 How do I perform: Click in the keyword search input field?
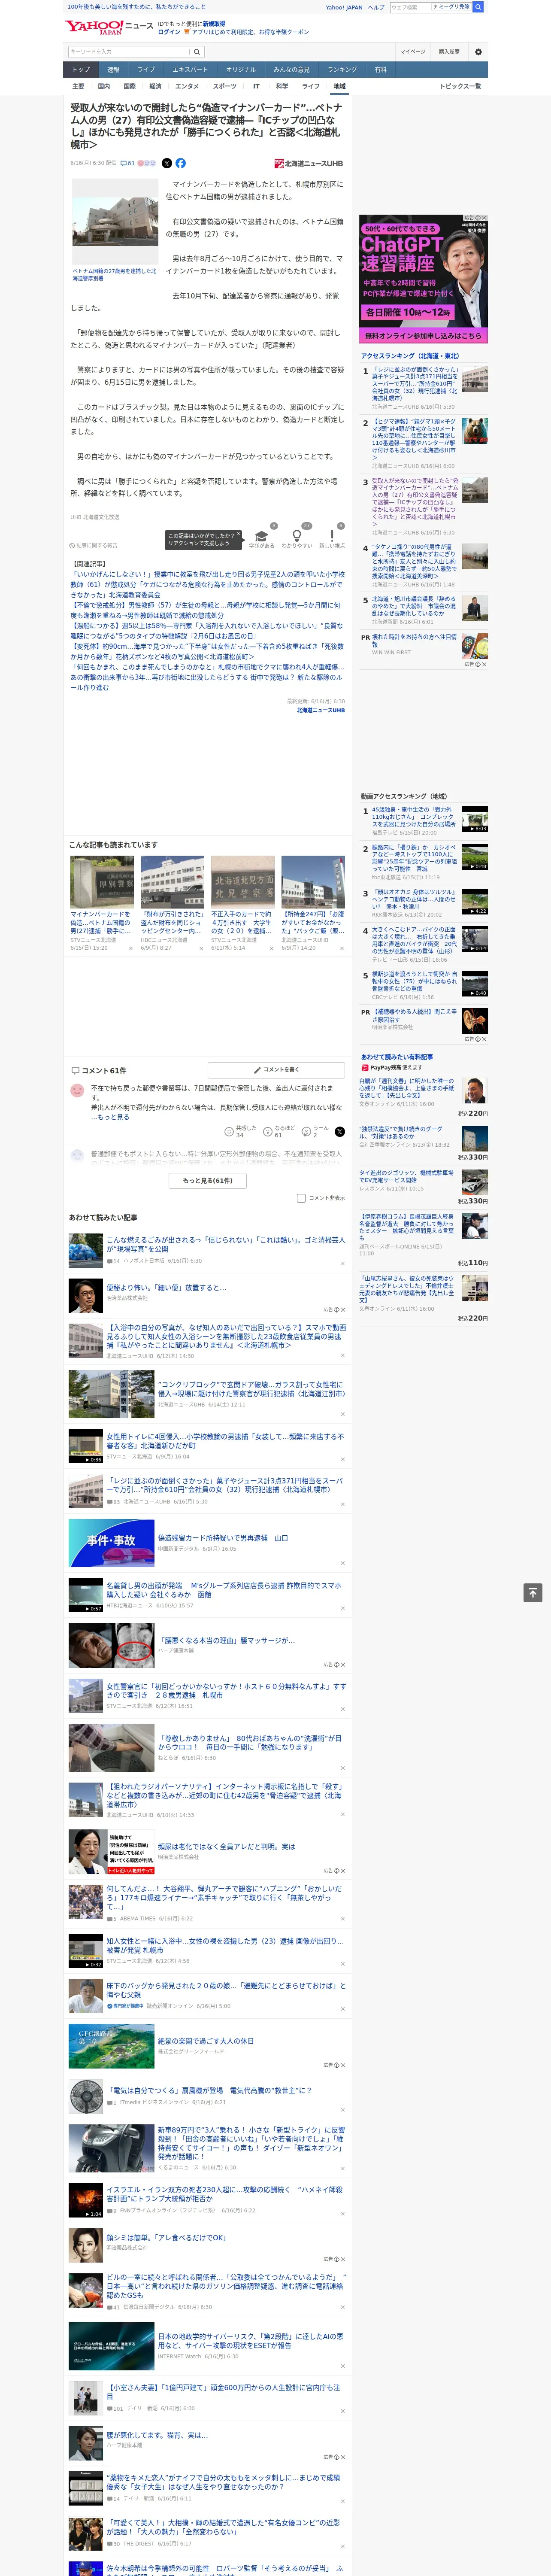coord(129,52)
